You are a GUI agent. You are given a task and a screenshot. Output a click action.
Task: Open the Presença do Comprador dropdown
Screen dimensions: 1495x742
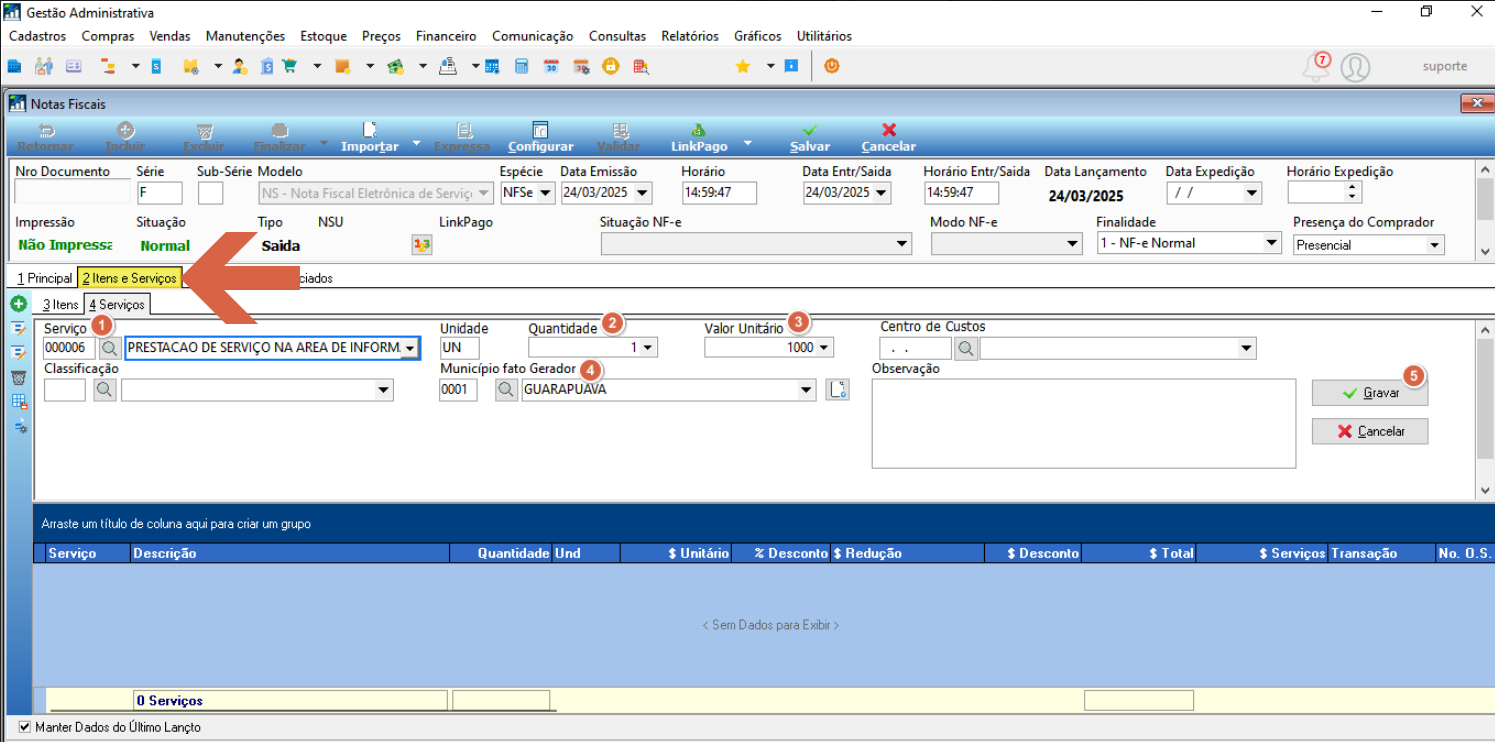[x=1435, y=245]
